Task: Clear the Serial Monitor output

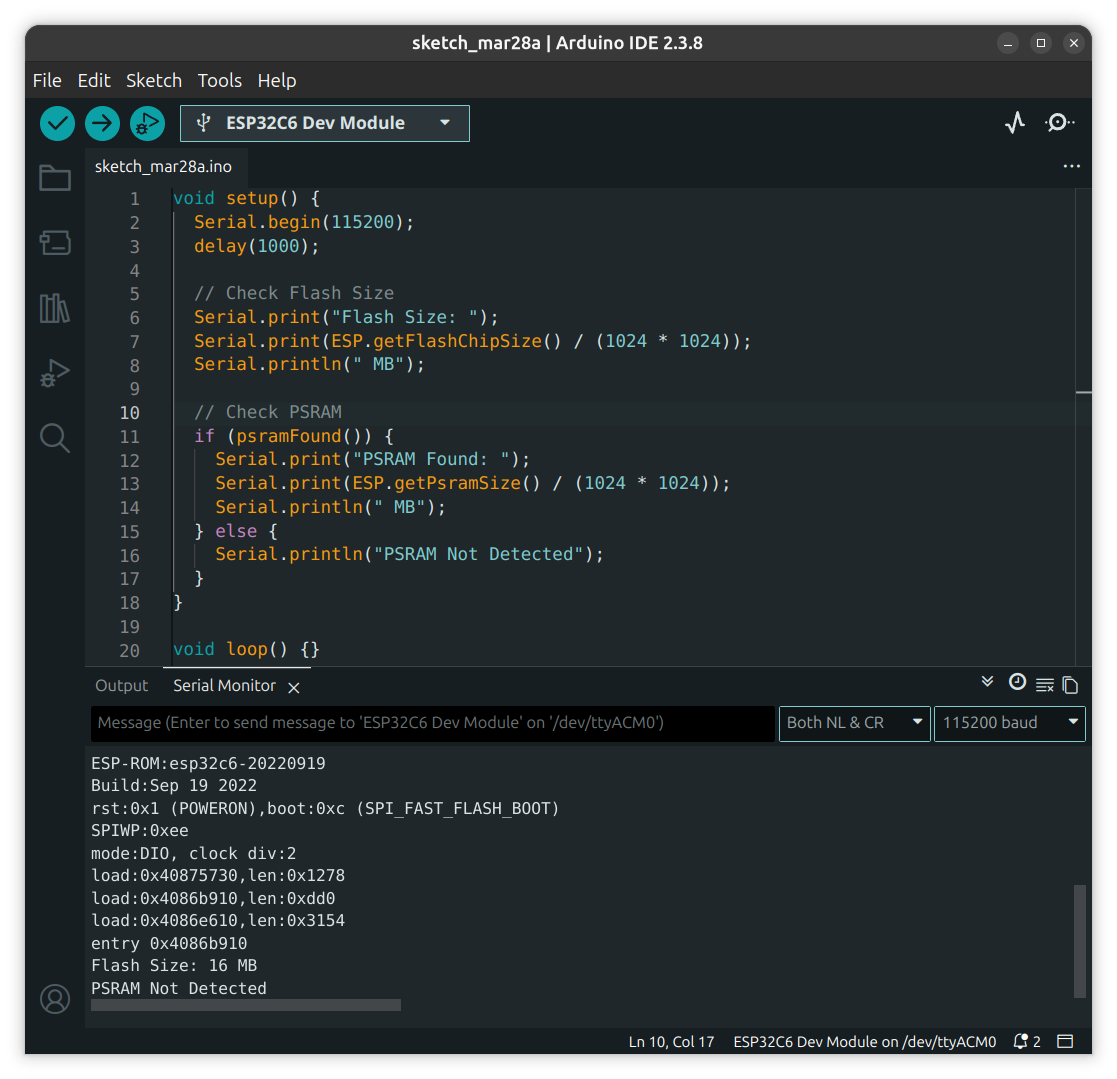Action: click(1045, 685)
